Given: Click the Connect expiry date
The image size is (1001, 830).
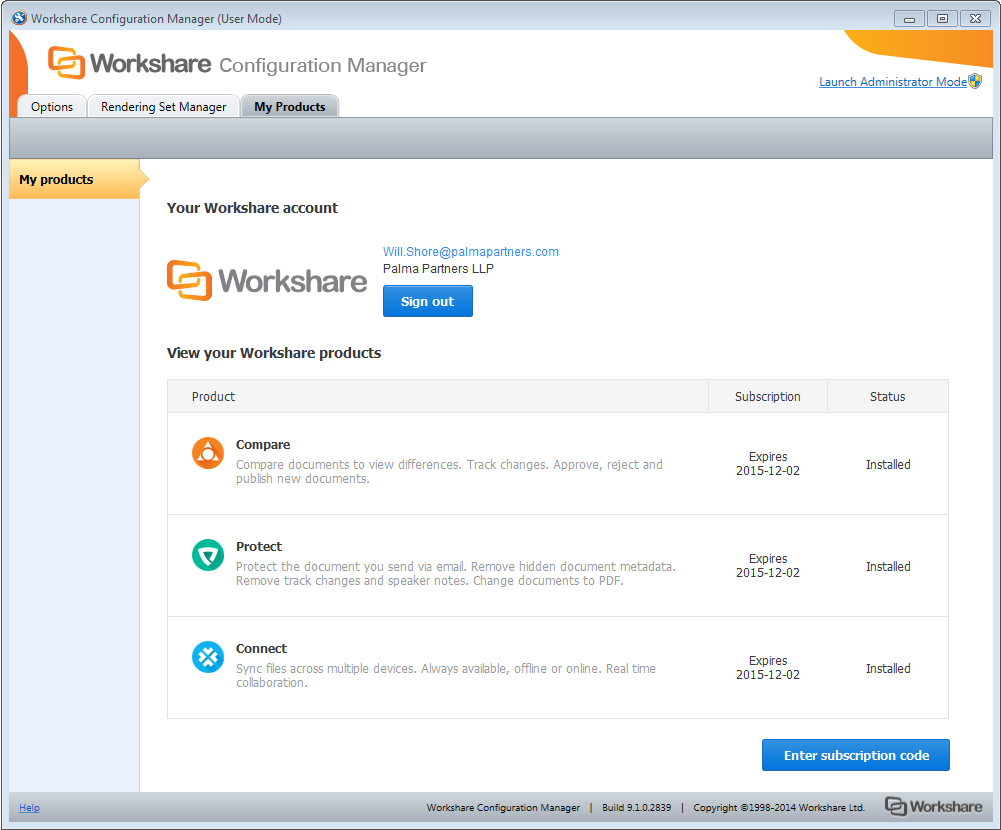Looking at the screenshot, I should (767, 668).
